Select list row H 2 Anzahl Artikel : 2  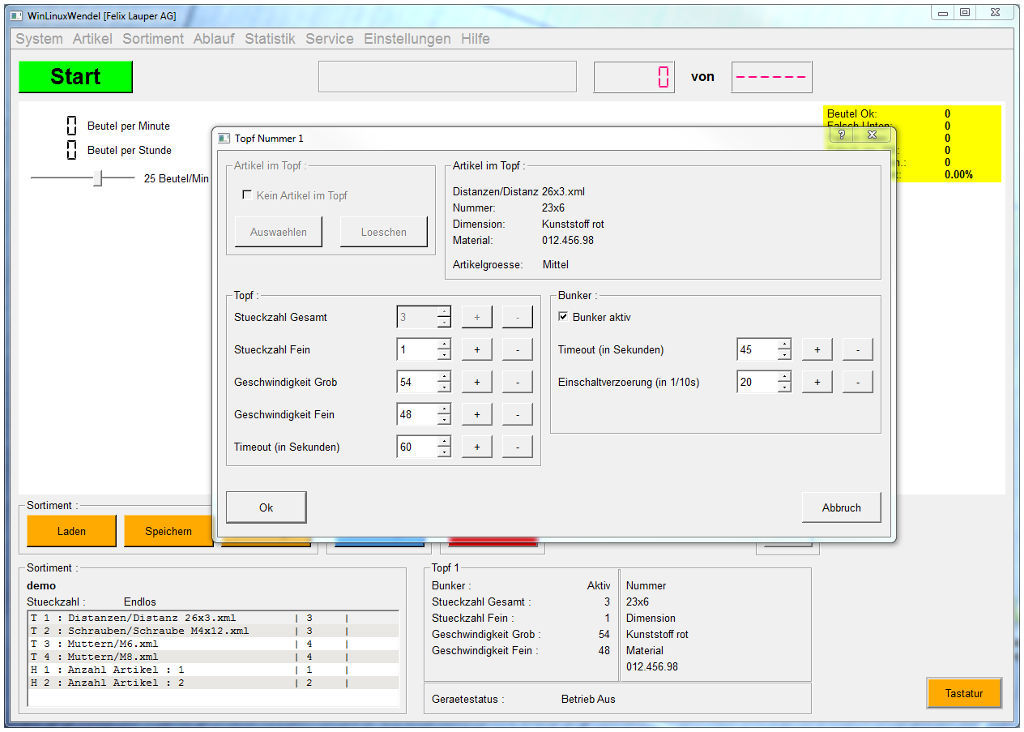[x=214, y=683]
